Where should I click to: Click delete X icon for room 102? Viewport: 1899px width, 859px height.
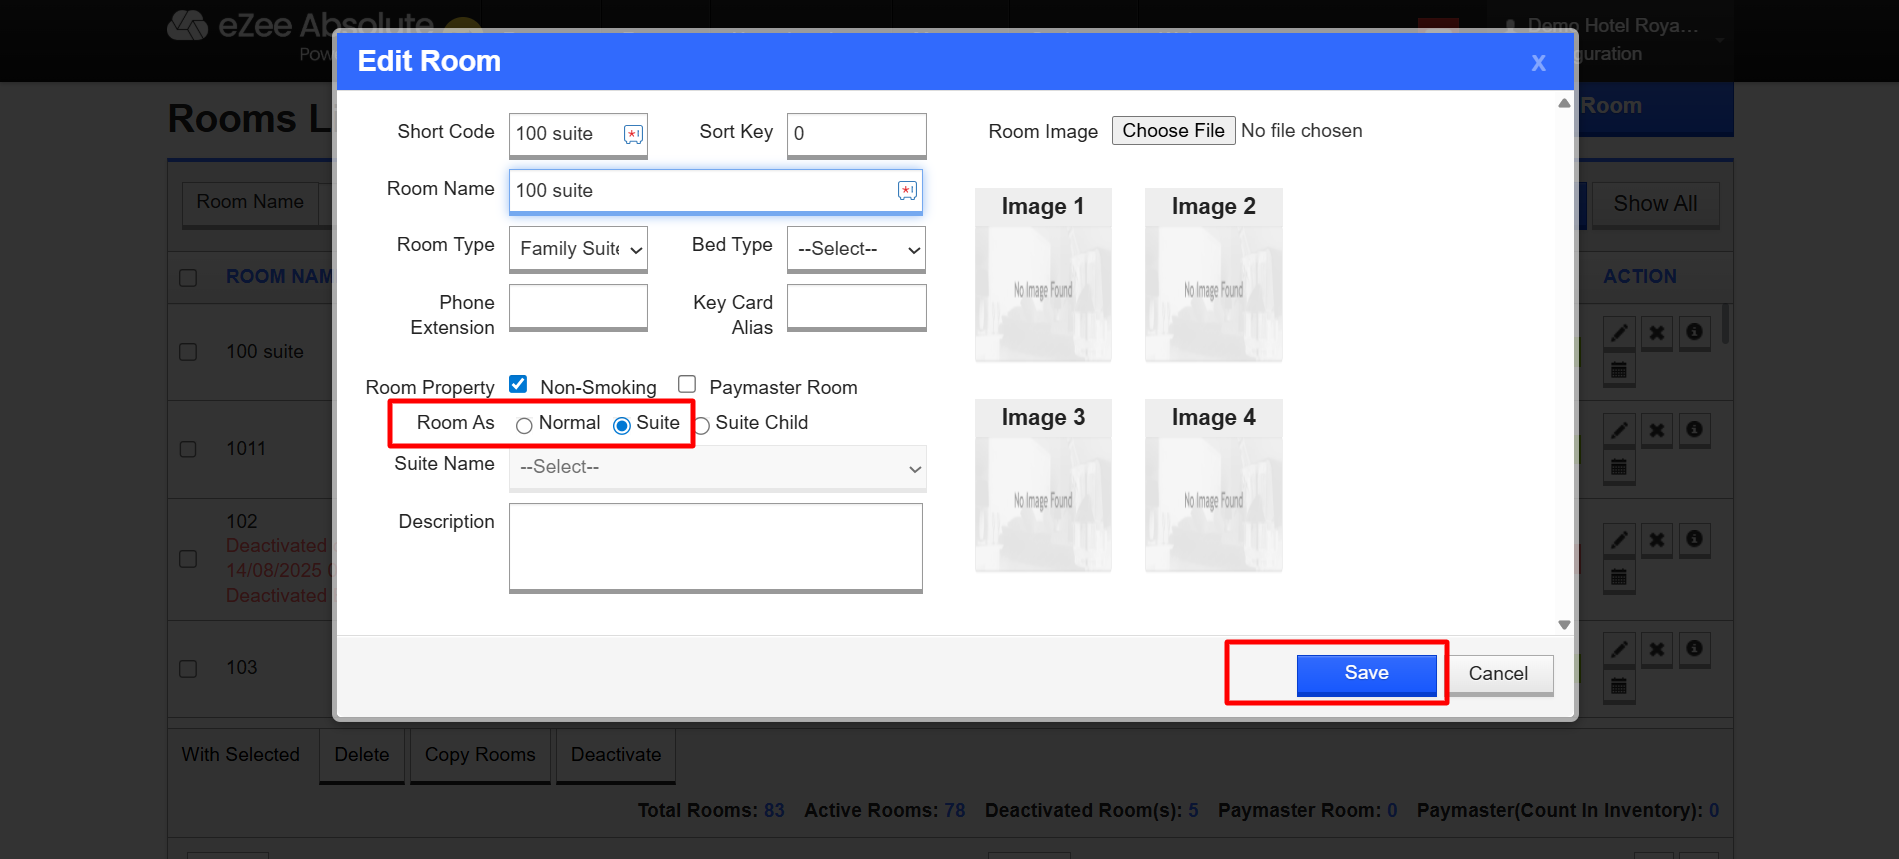(1657, 540)
